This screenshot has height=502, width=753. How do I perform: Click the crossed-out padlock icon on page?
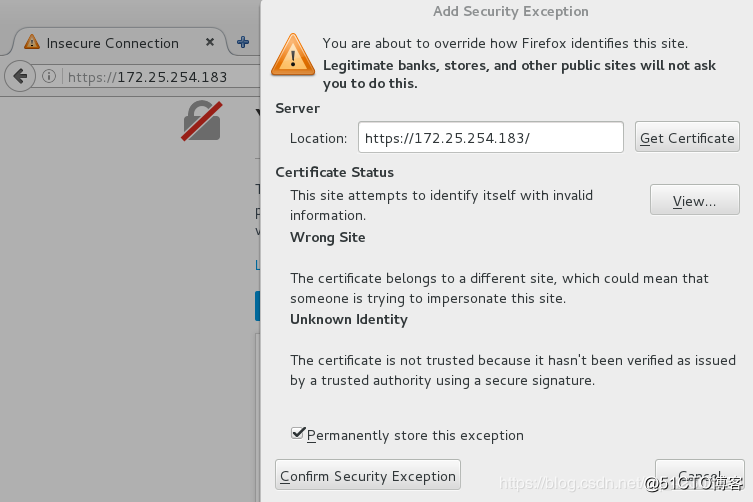point(202,121)
